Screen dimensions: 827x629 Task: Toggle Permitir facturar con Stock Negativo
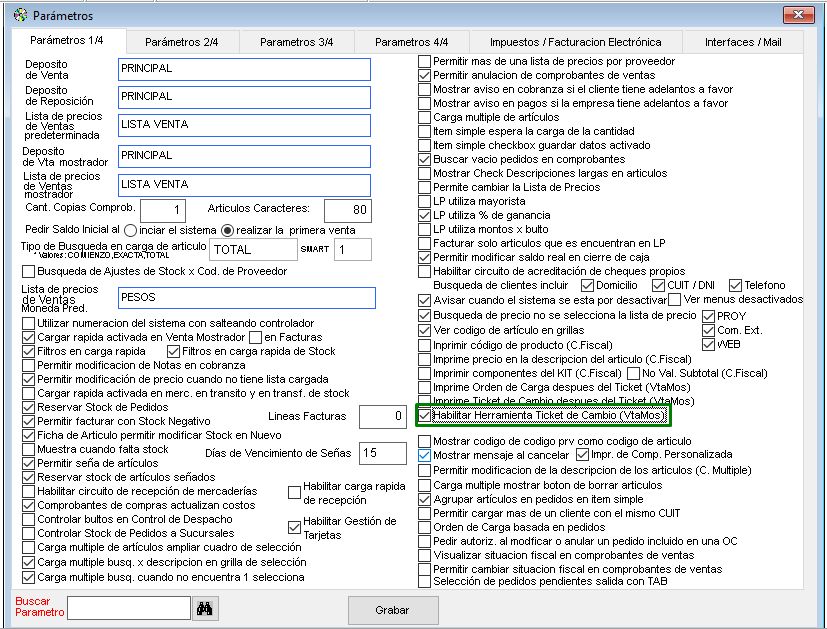coord(28,422)
